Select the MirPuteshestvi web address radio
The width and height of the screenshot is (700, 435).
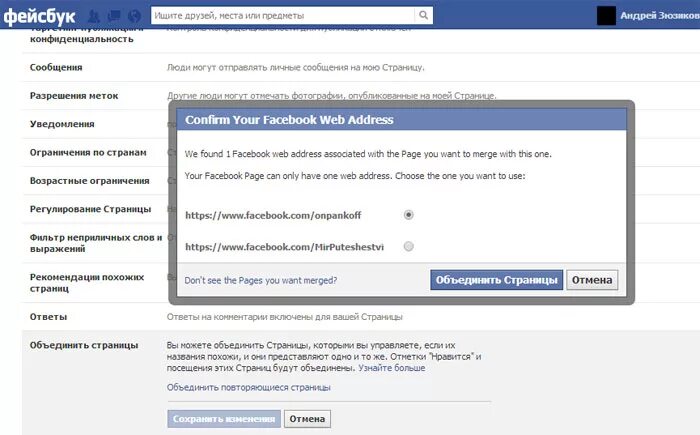point(408,246)
